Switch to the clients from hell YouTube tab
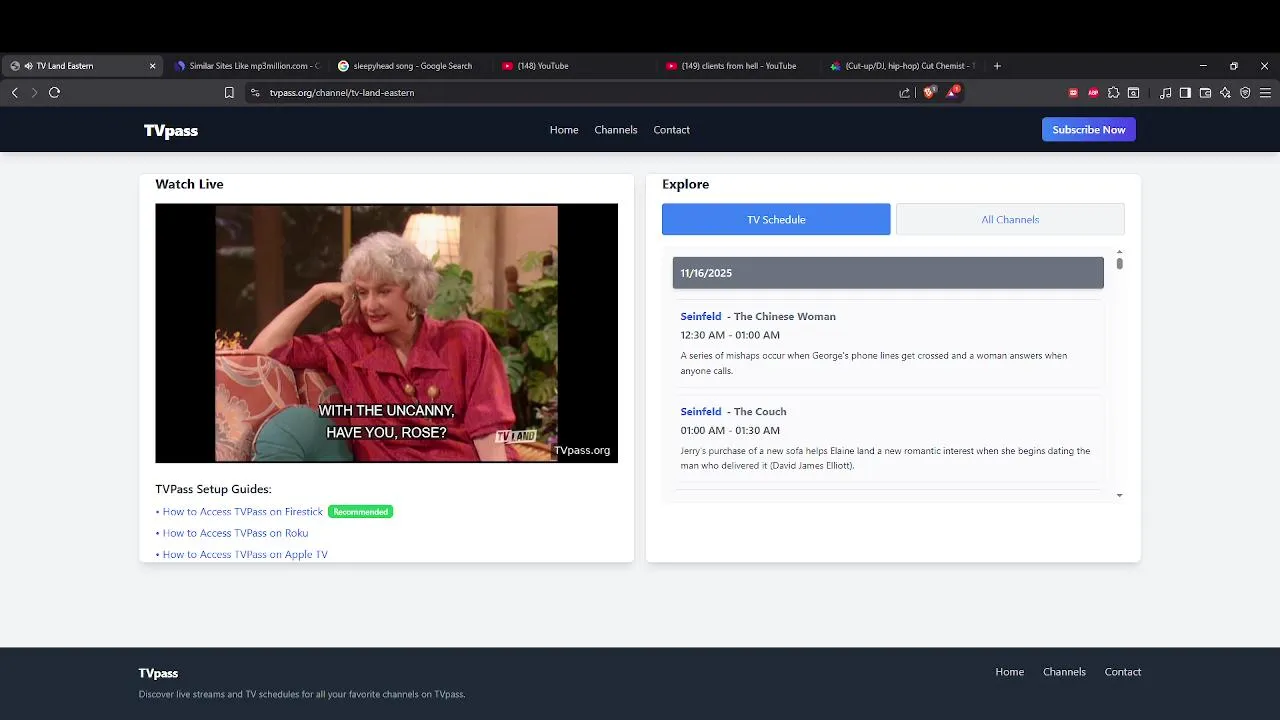The height and width of the screenshot is (720, 1280). (x=738, y=66)
